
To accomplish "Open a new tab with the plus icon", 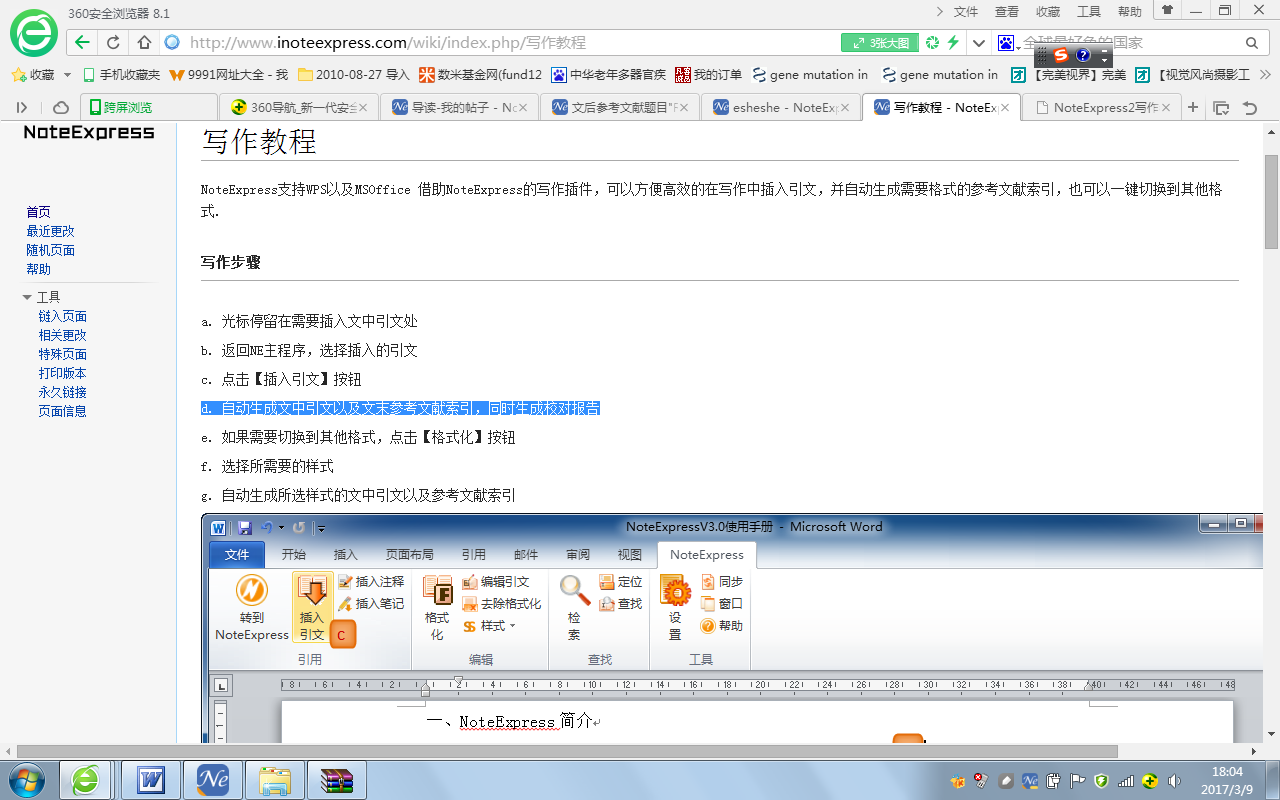I will [x=1192, y=107].
